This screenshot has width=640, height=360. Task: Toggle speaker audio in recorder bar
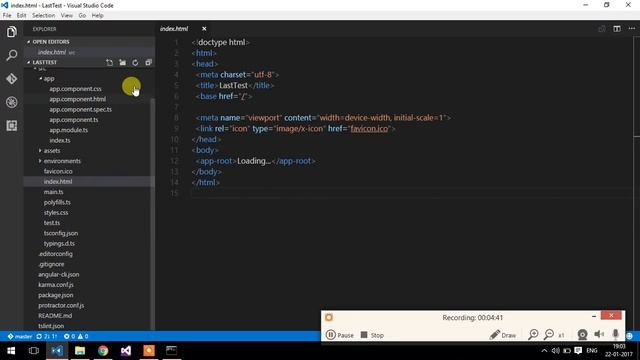[x=599, y=335]
